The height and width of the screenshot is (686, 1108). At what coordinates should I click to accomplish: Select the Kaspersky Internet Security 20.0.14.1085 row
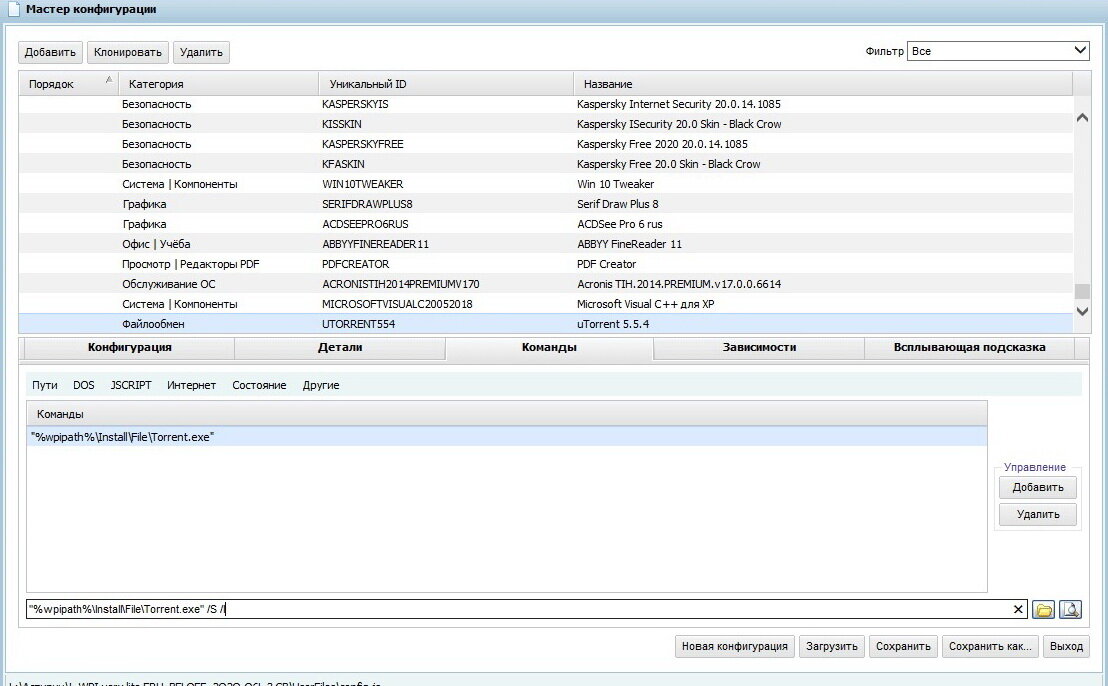546,104
